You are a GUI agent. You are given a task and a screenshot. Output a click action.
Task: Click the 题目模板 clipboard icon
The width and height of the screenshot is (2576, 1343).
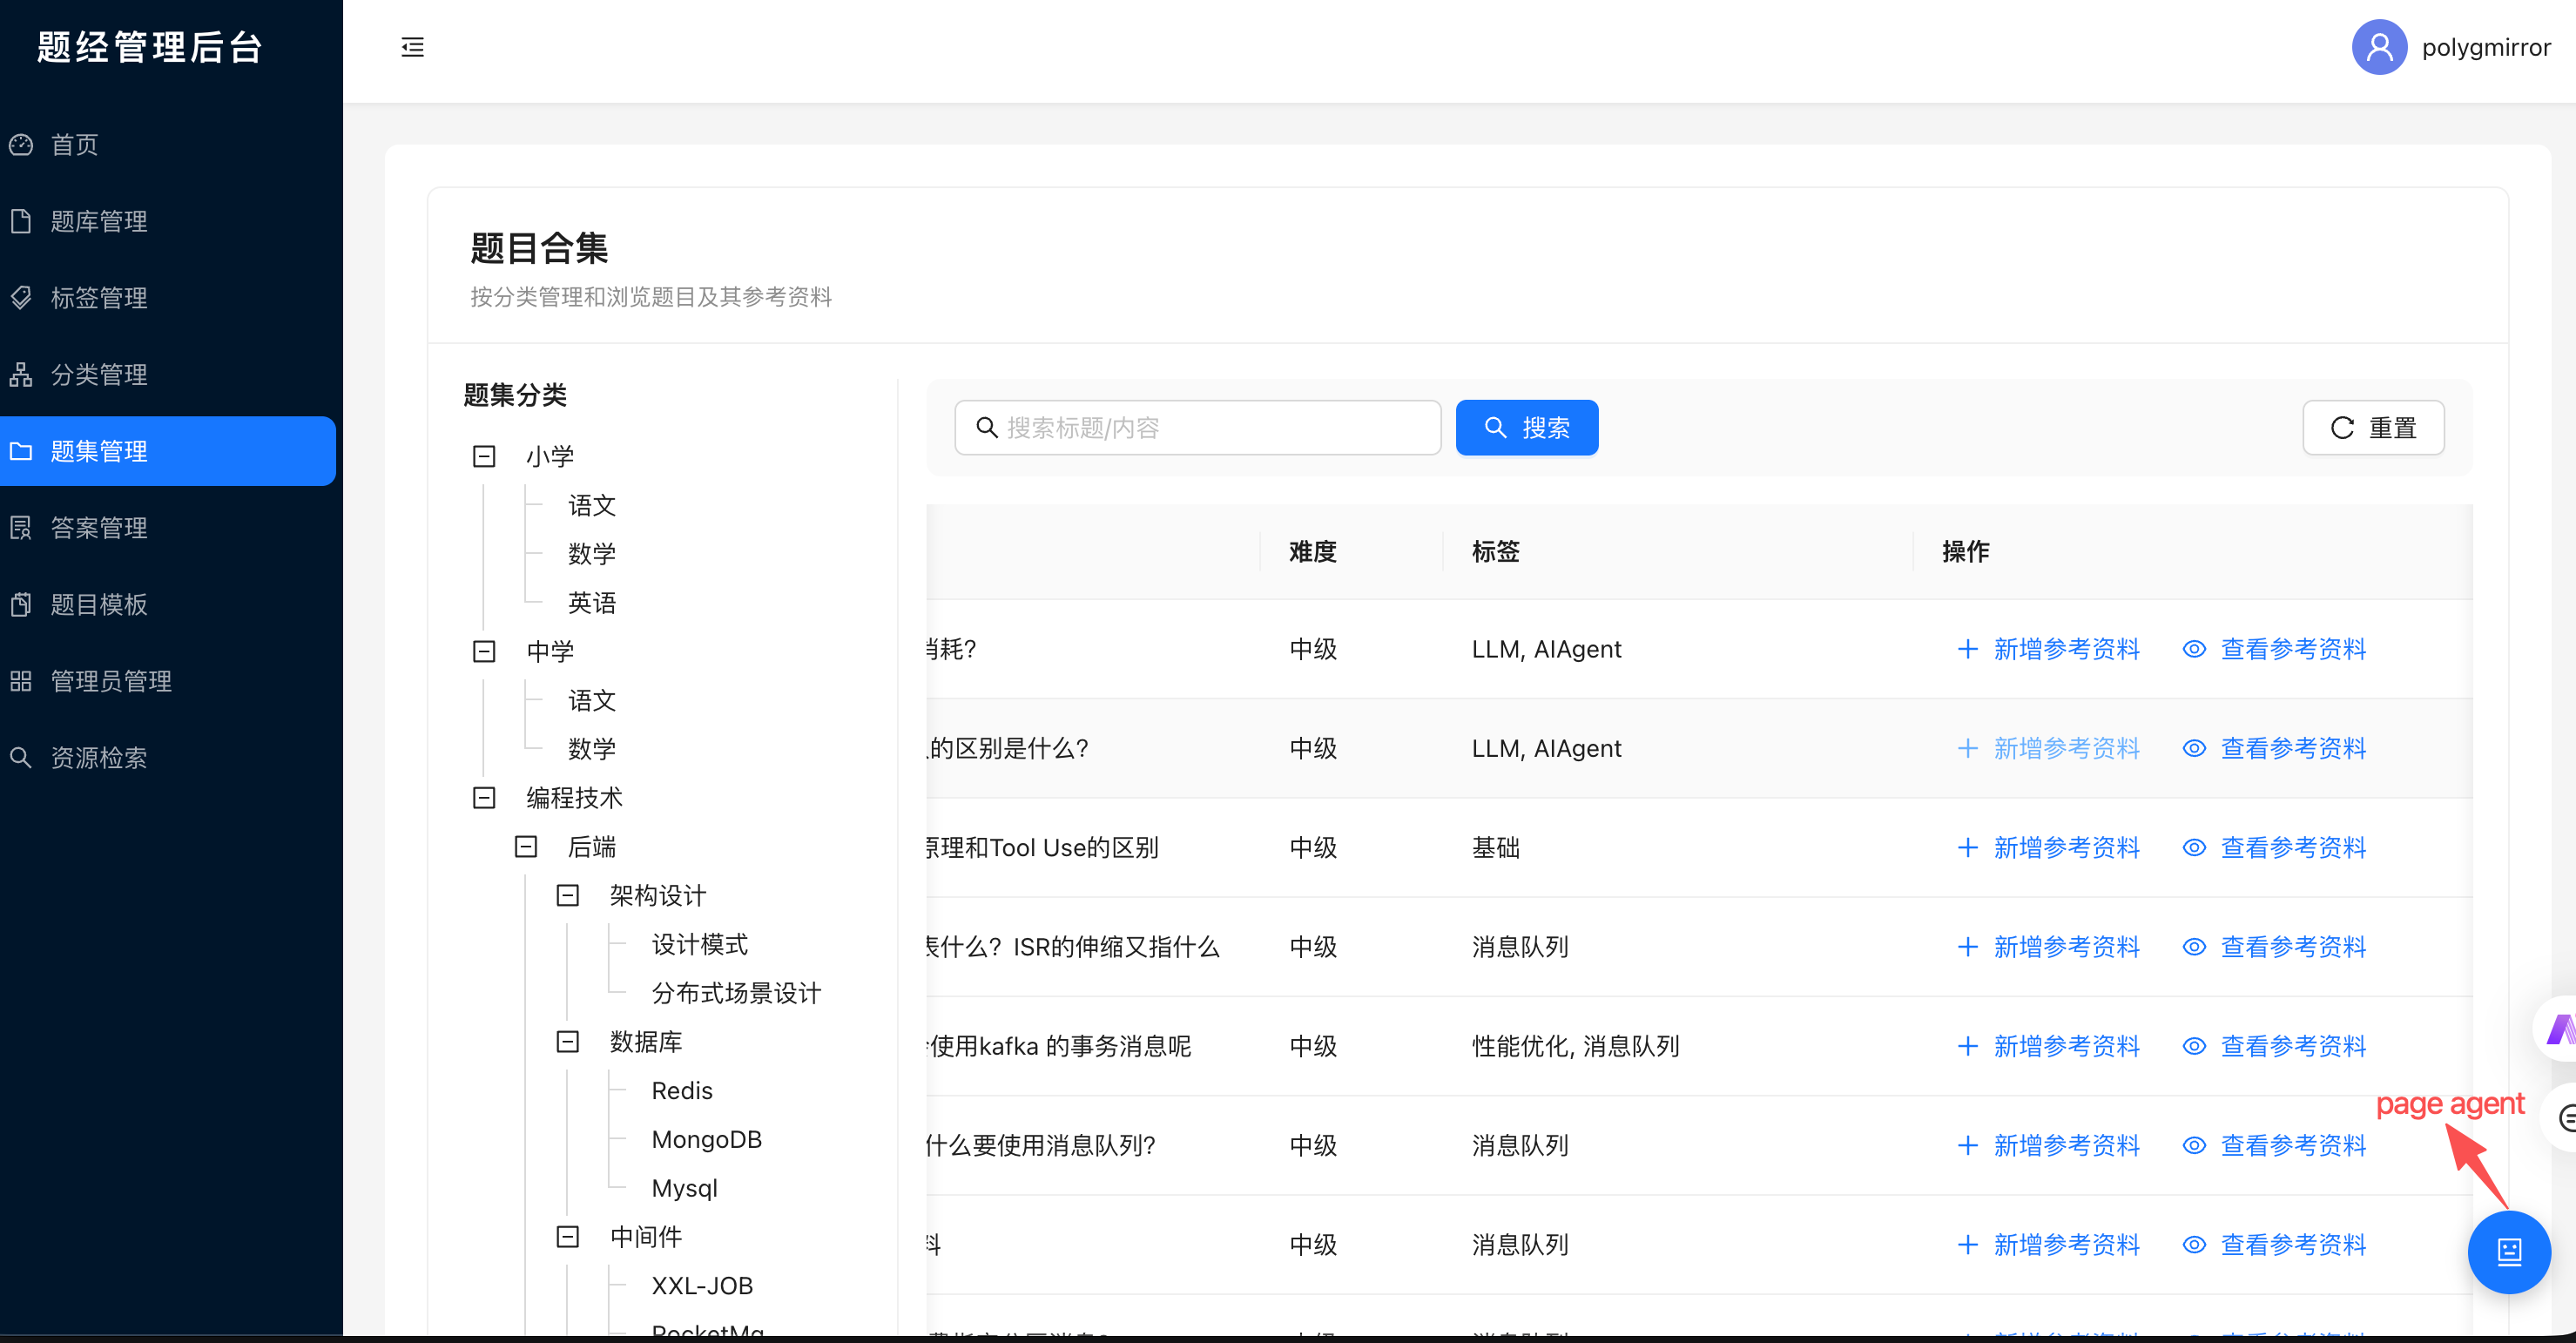point(21,604)
